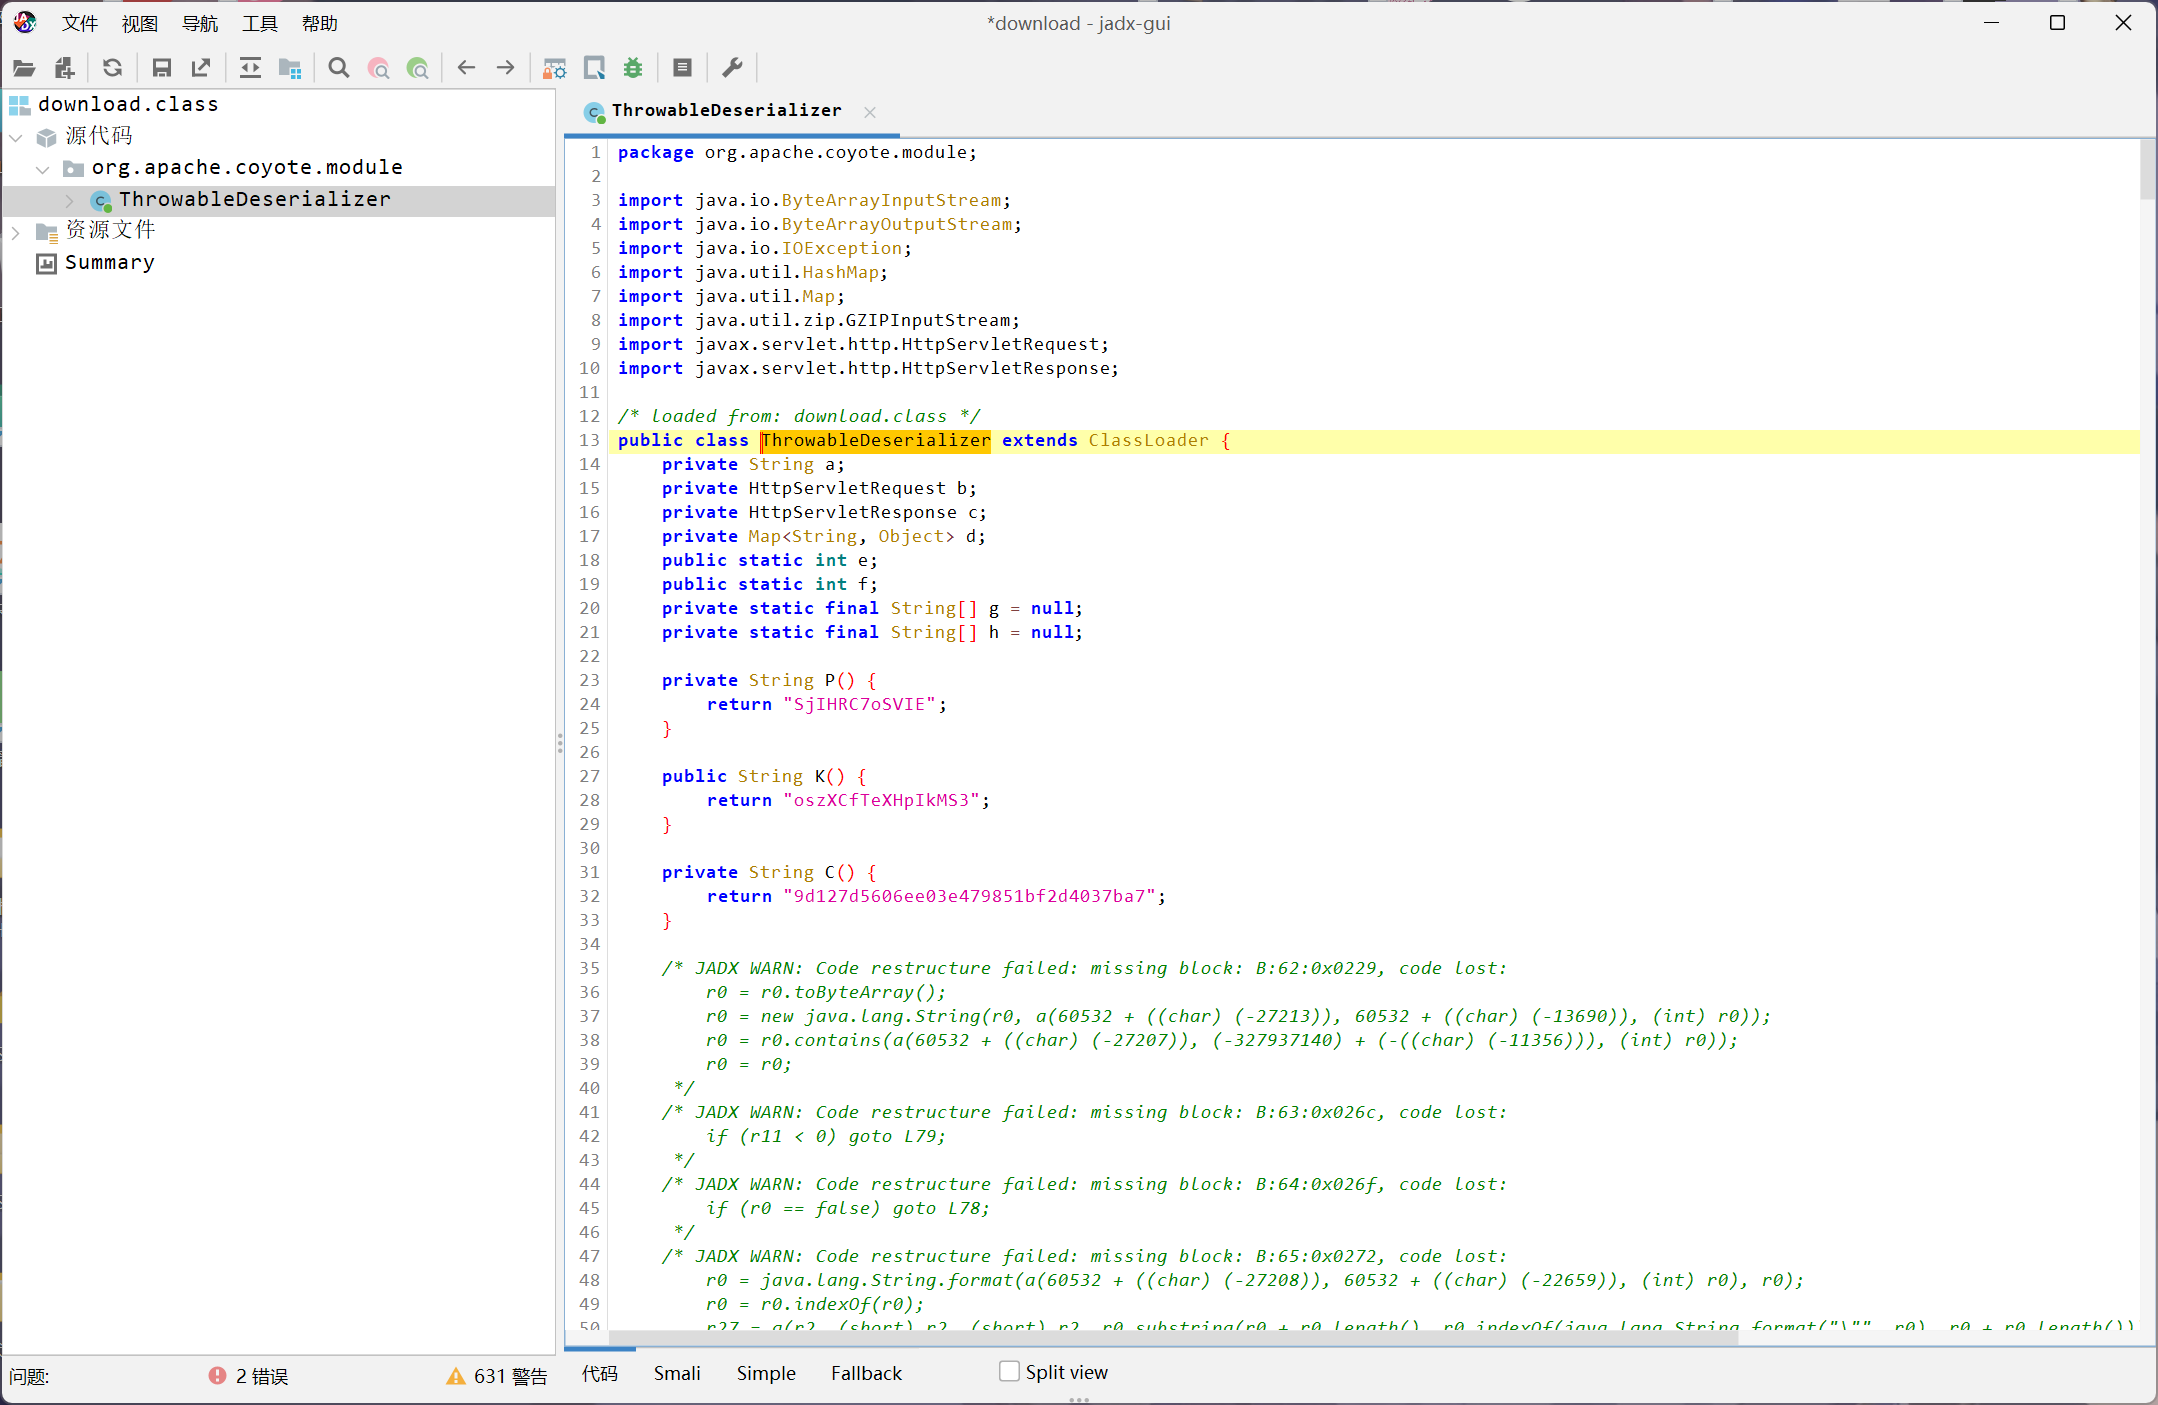Open comment search green icon
2158x1405 pixels.
click(x=418, y=68)
